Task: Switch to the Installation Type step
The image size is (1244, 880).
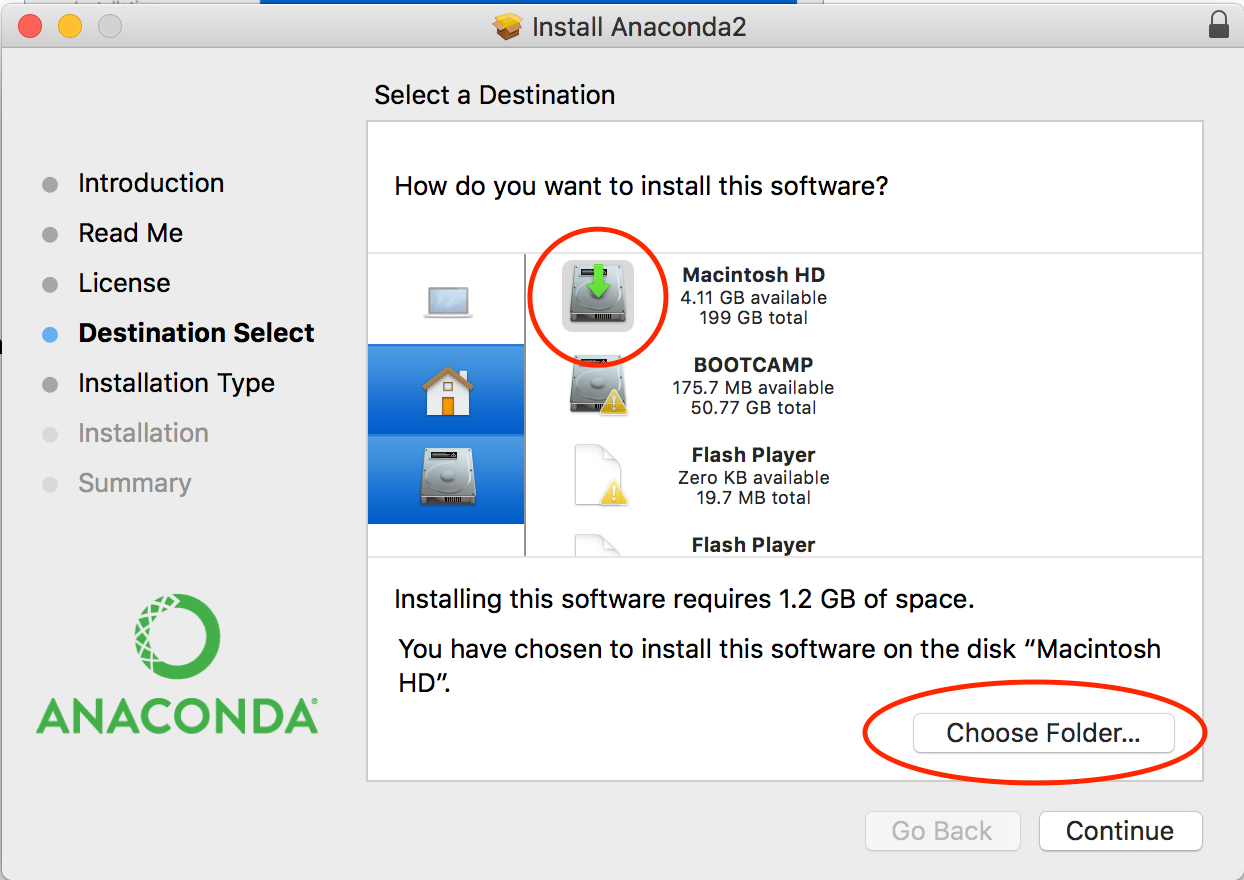Action: pos(176,383)
